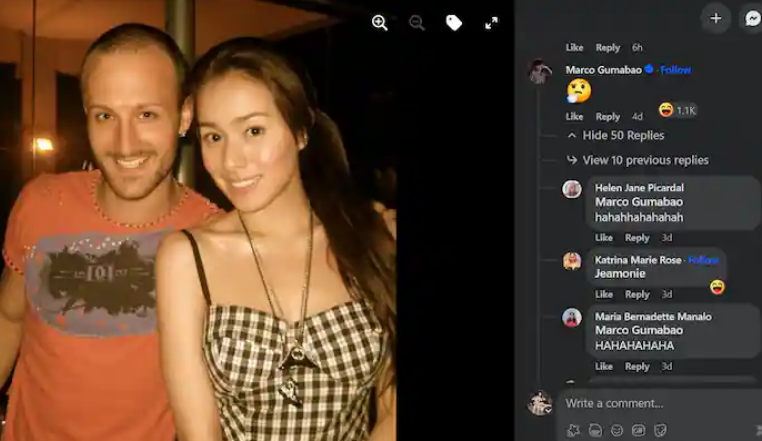Enter fullscreen with the expand arrows icon

pyautogui.click(x=491, y=23)
